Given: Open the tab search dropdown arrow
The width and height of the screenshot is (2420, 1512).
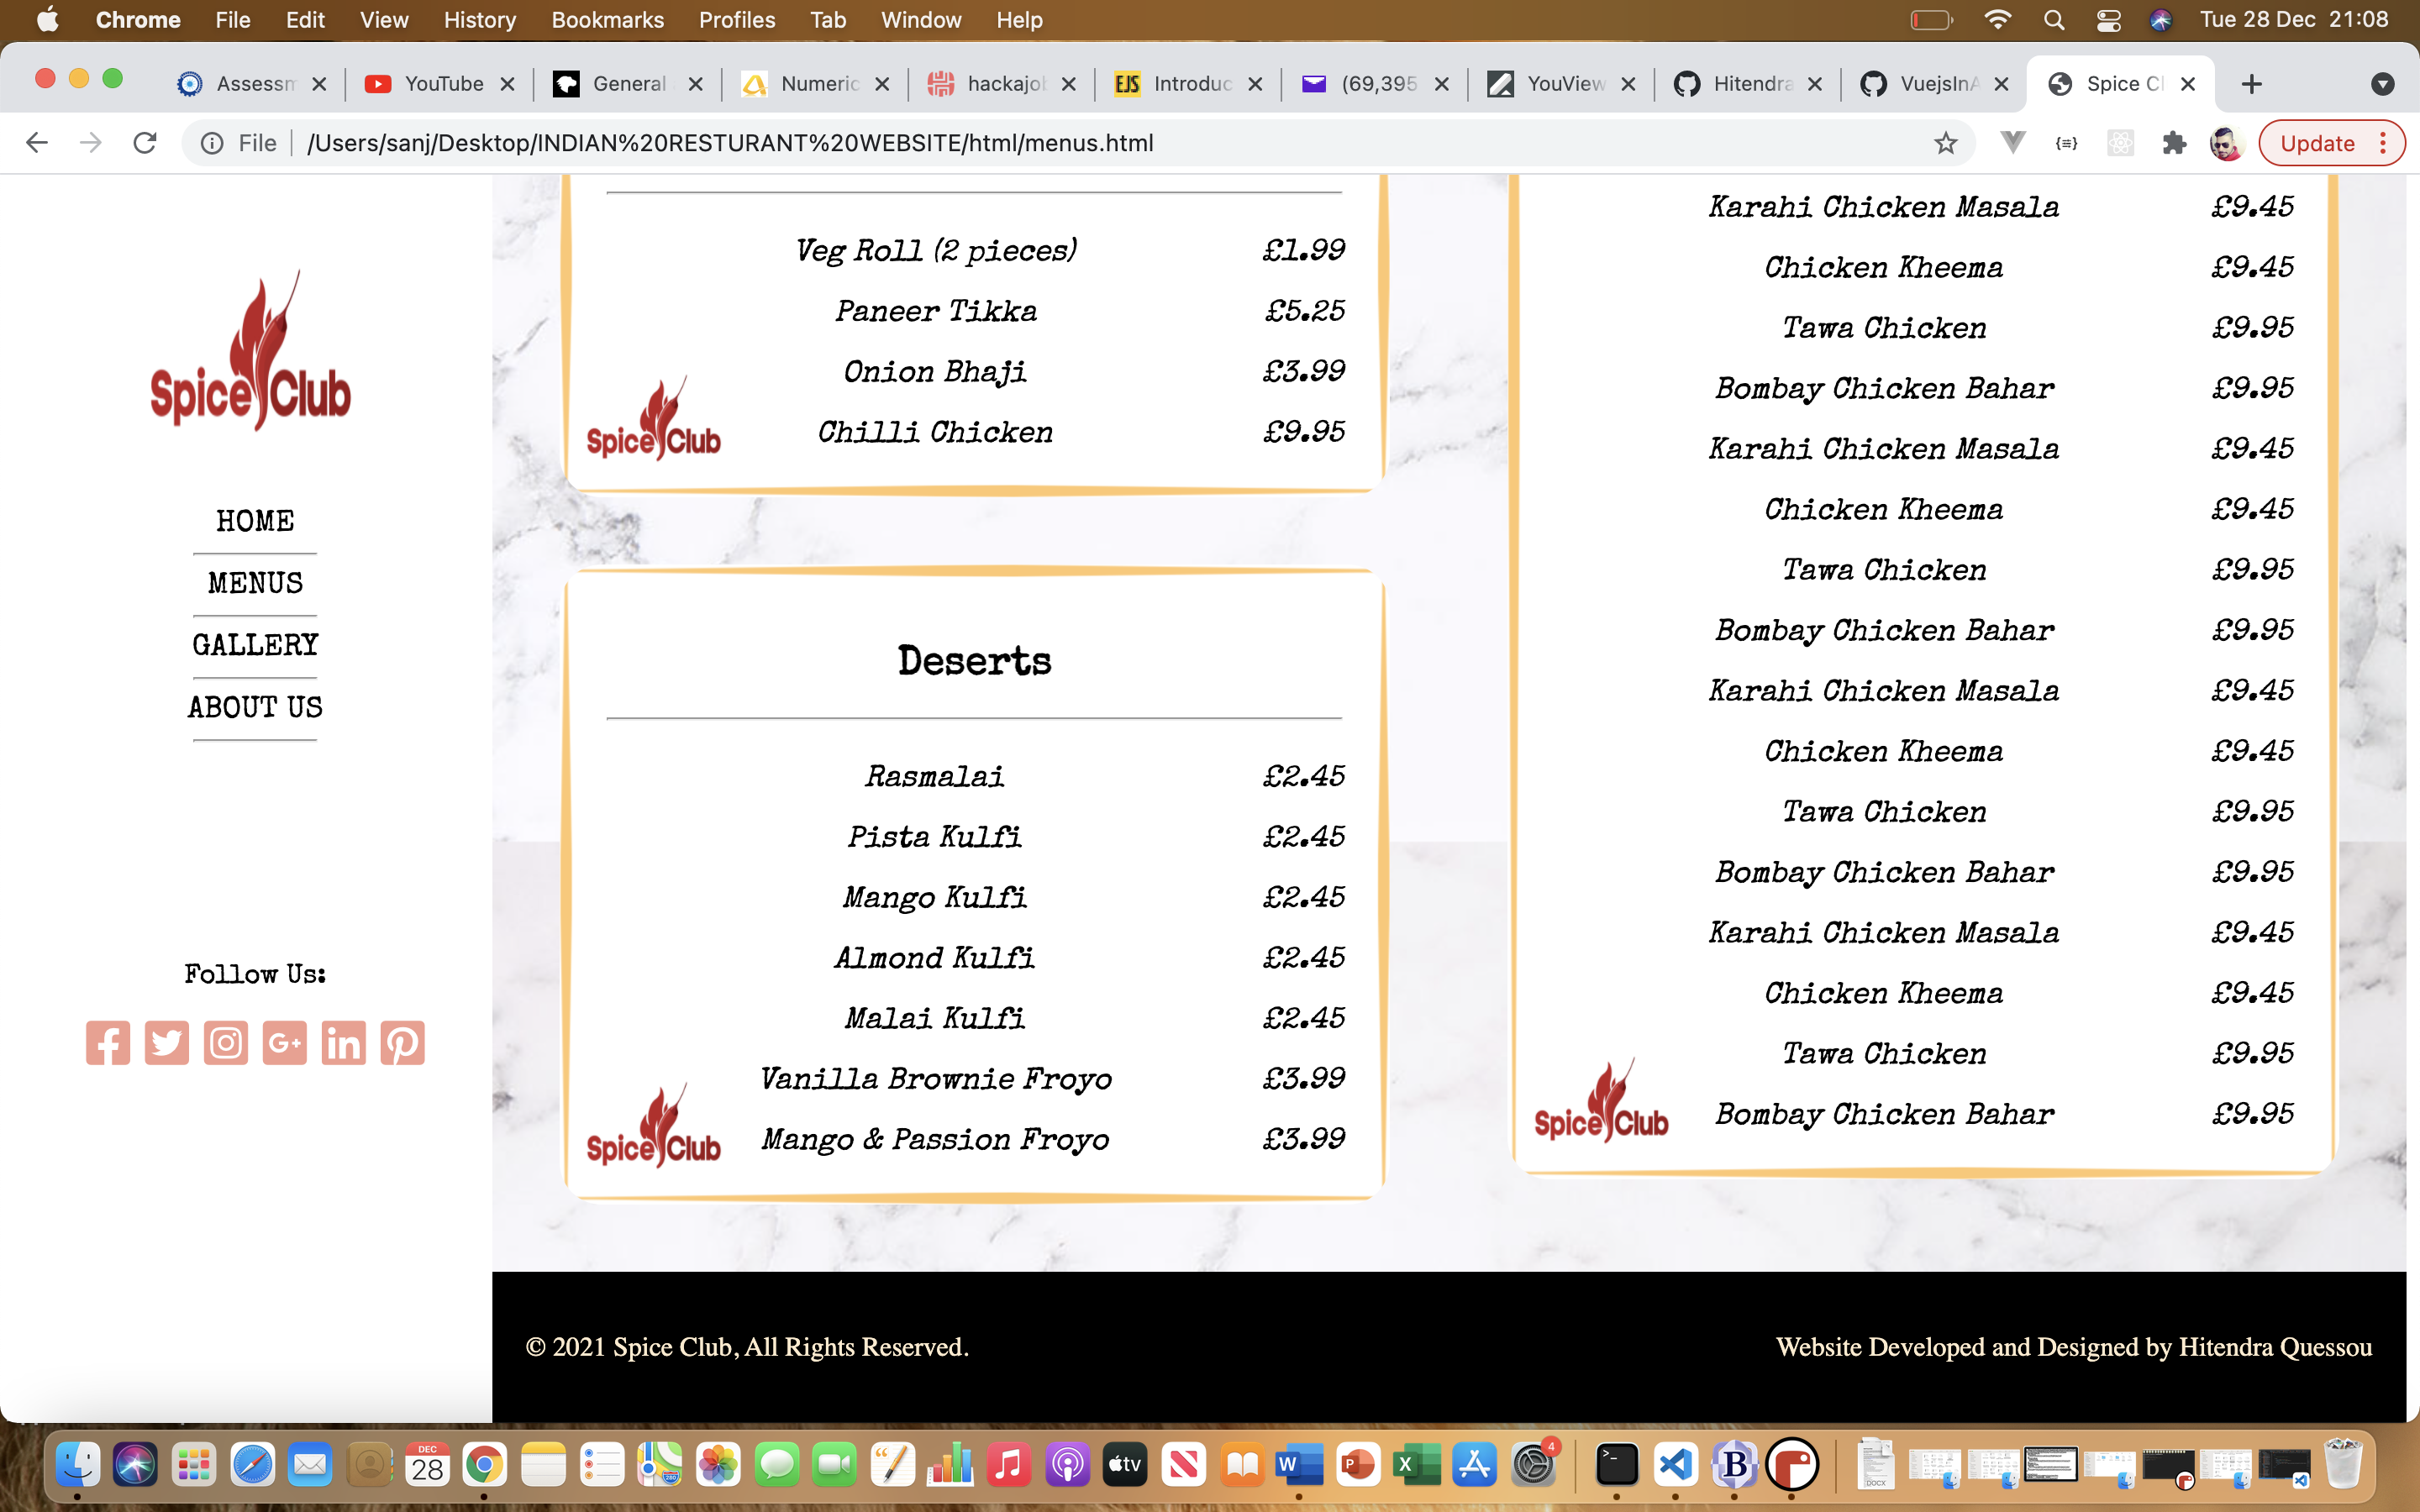Looking at the screenshot, I should click(2383, 83).
